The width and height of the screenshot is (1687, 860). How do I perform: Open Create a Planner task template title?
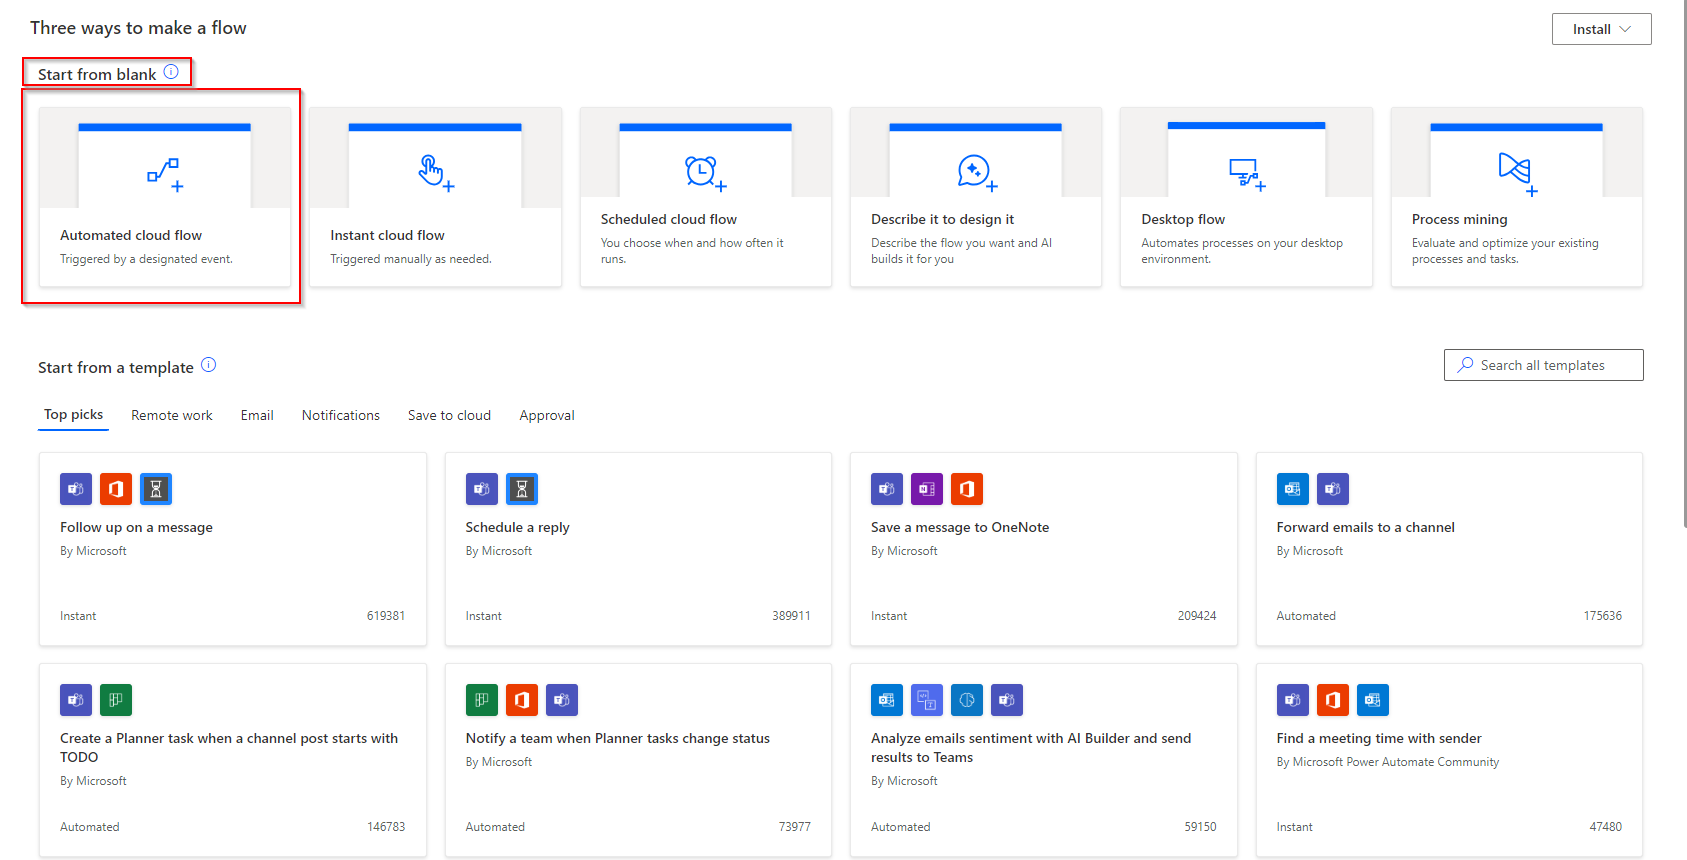pyautogui.click(x=229, y=747)
